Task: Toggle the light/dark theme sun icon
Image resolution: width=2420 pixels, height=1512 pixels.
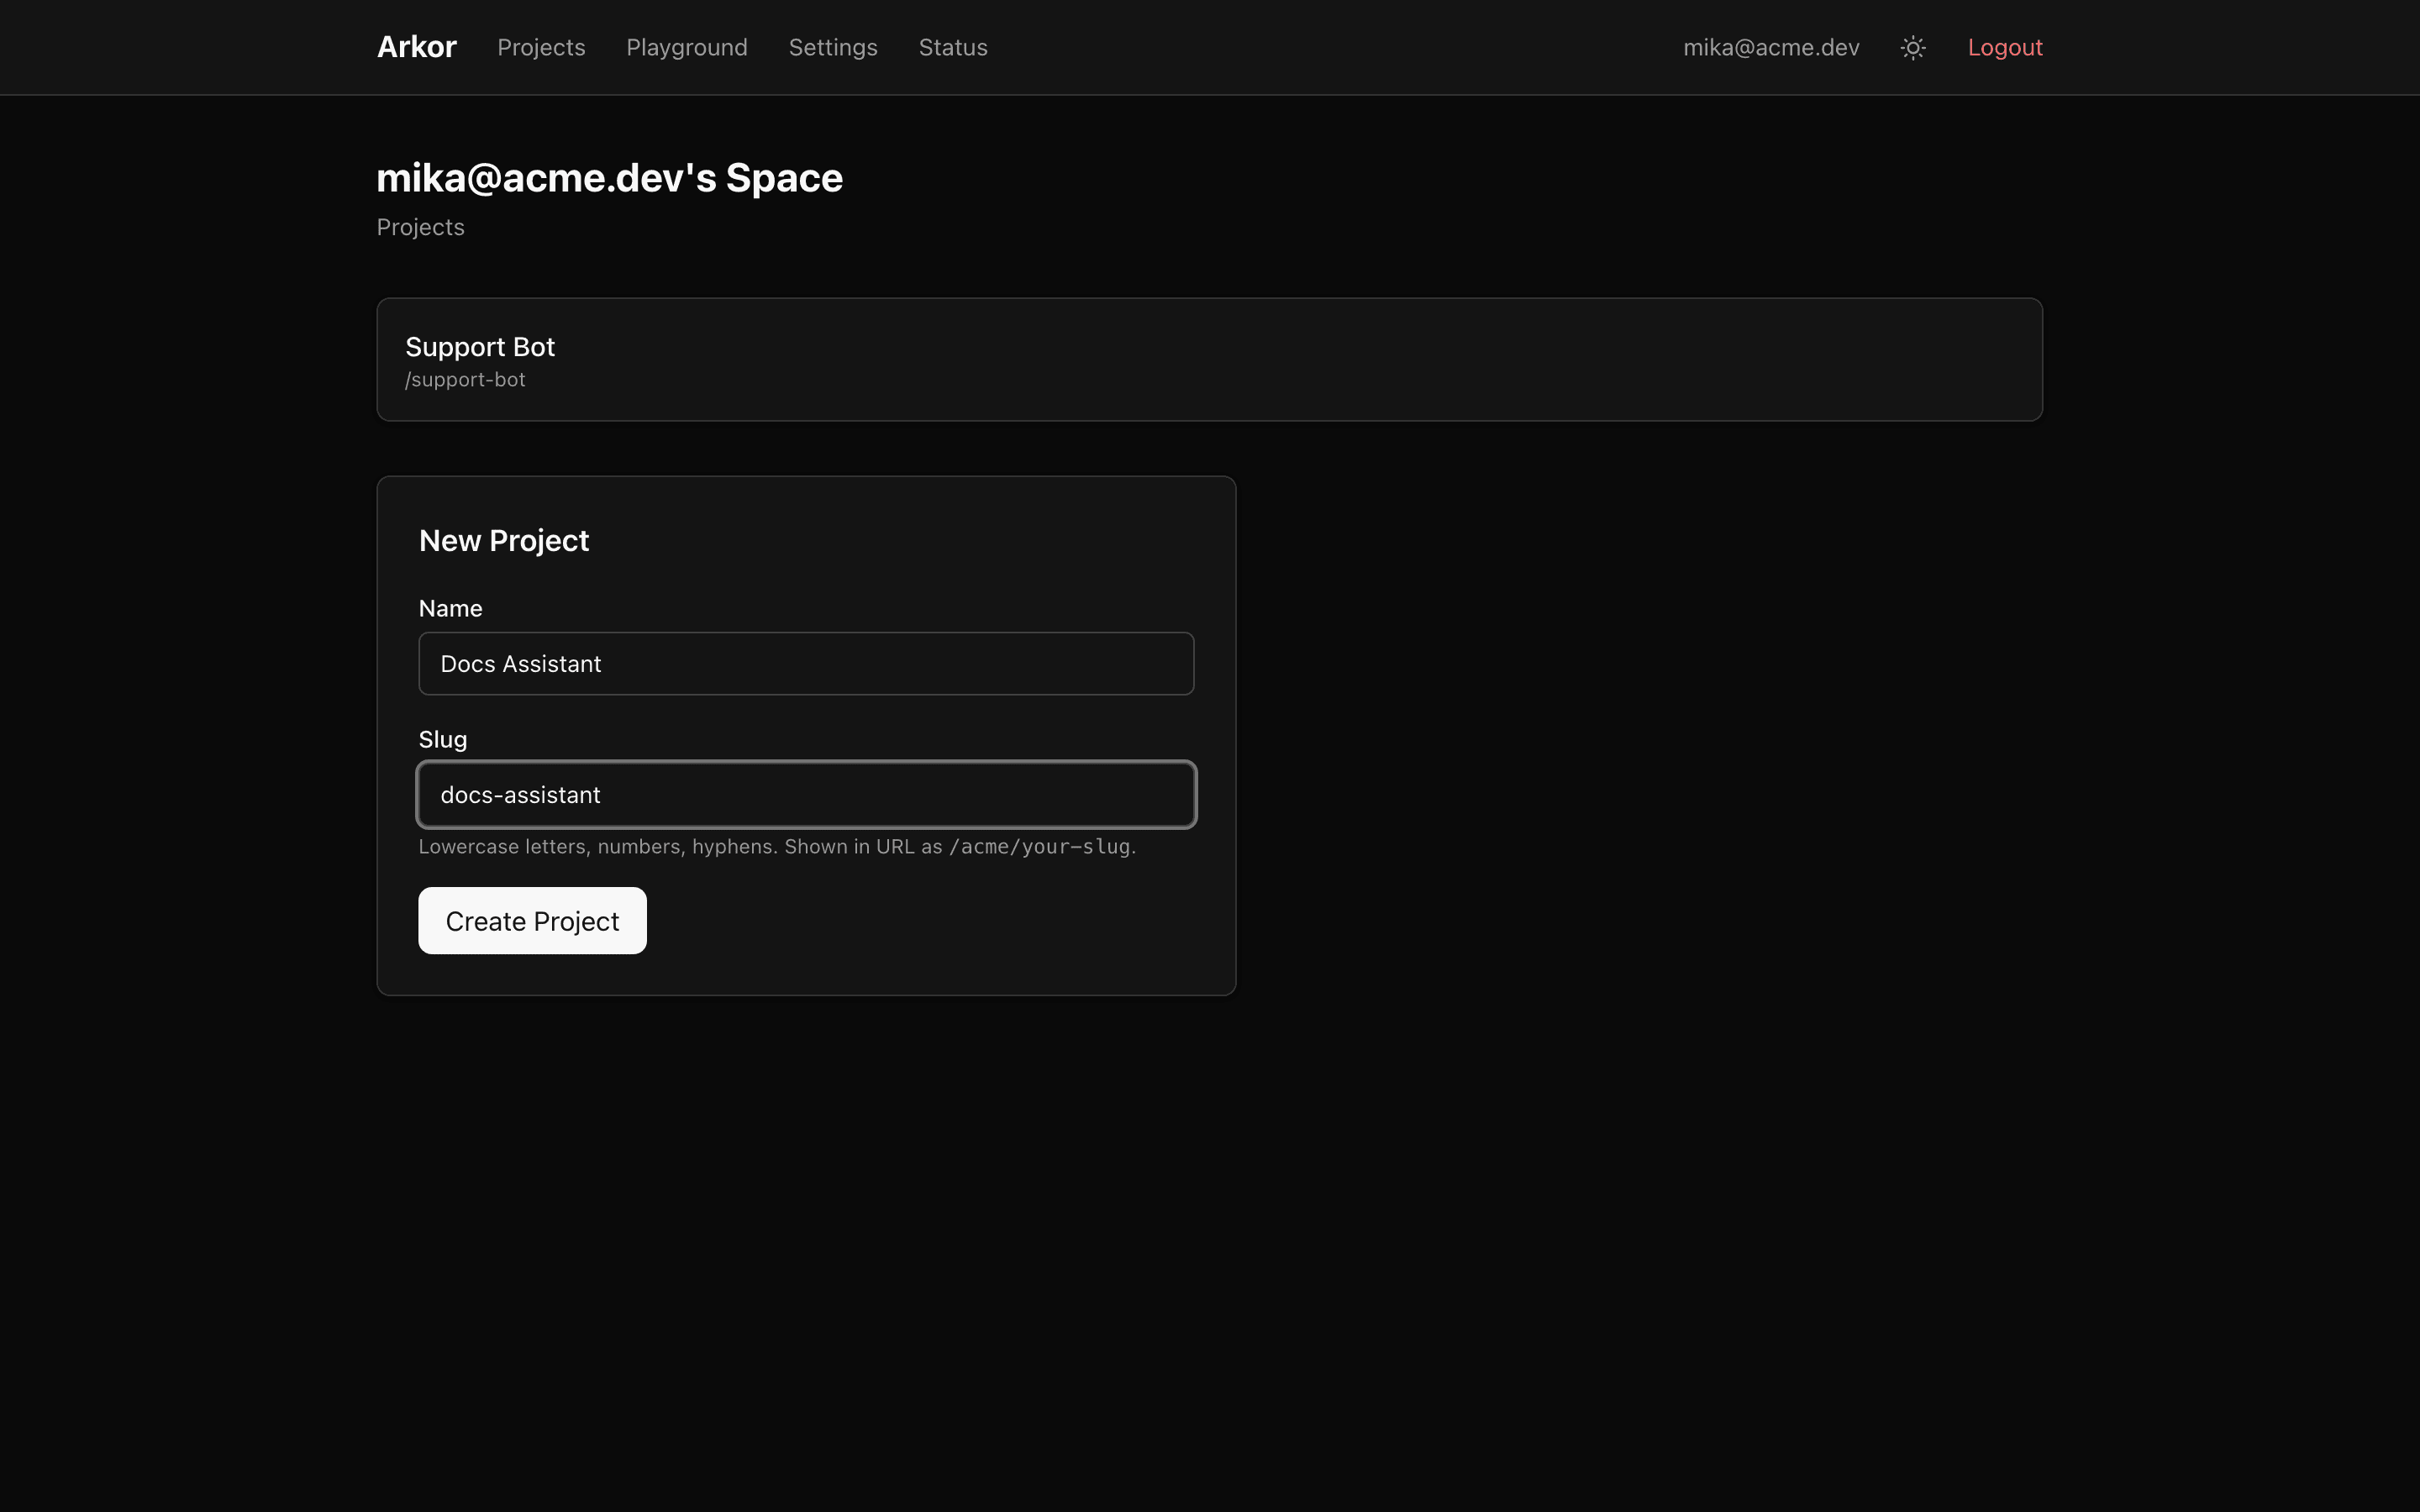Action: (1912, 47)
